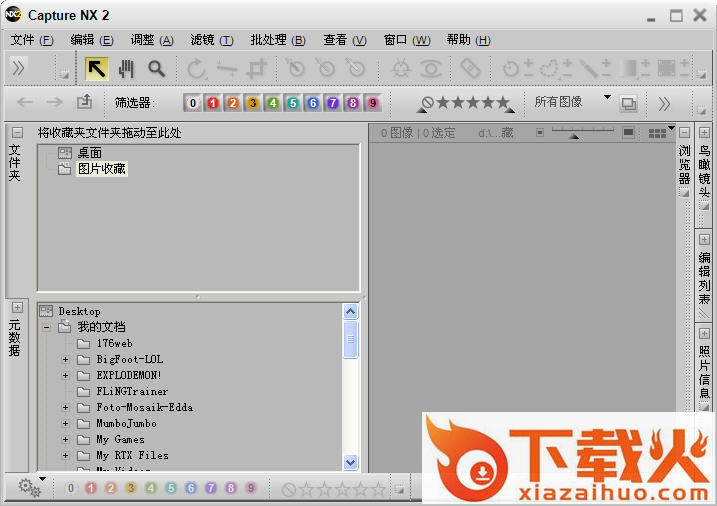Expand toolbar with left double-chevron
This screenshot has width=717, height=506.
(x=18, y=68)
